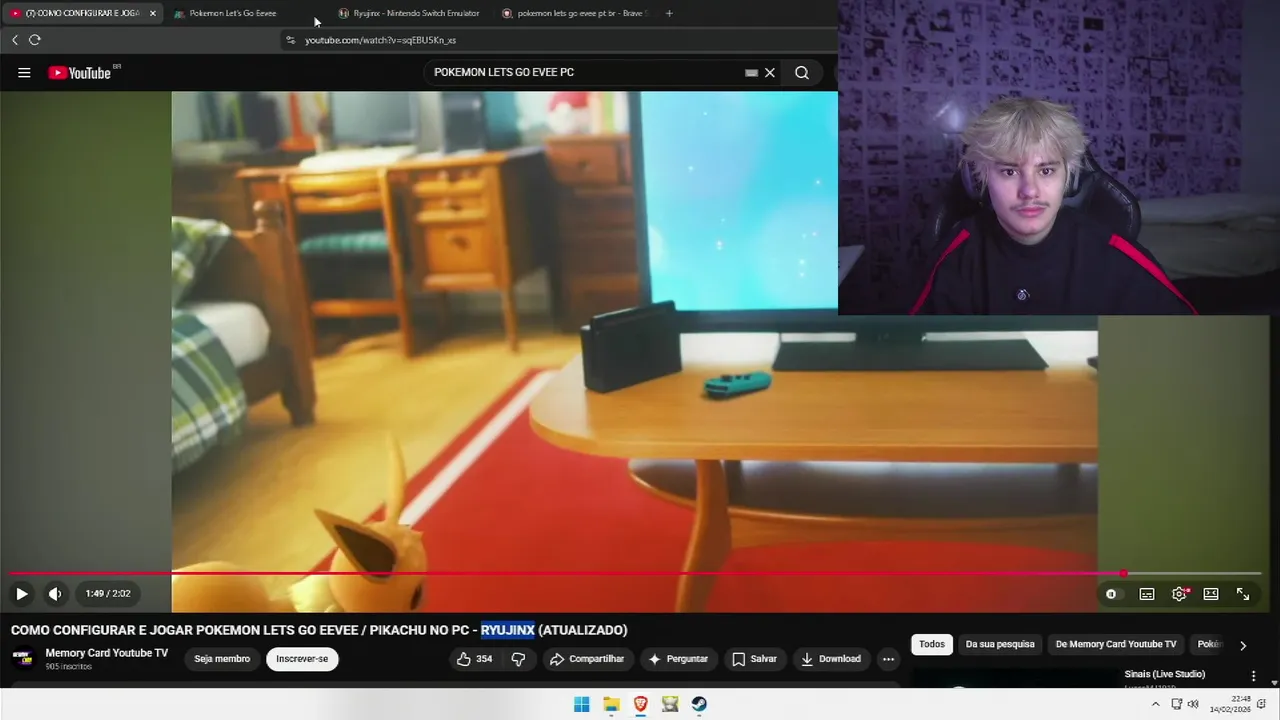Open Steam from the taskbar
Screen dimensions: 1280x720
[x=699, y=704]
